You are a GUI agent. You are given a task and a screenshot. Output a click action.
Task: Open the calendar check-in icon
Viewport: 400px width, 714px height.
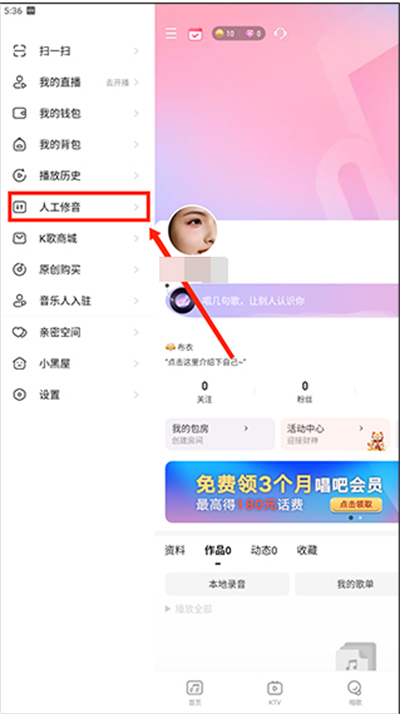[195, 34]
